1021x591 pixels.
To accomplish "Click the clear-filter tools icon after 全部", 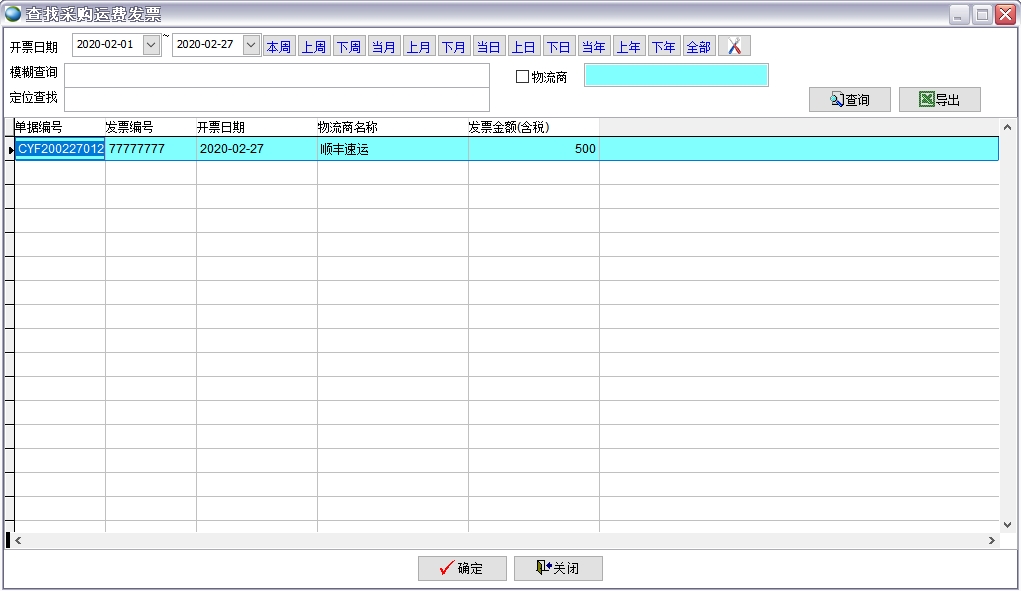I will pos(734,47).
